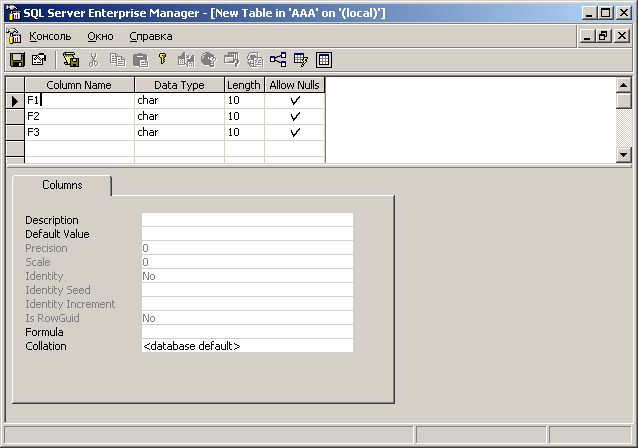Select row F1 using its row selector arrow

tap(15, 101)
